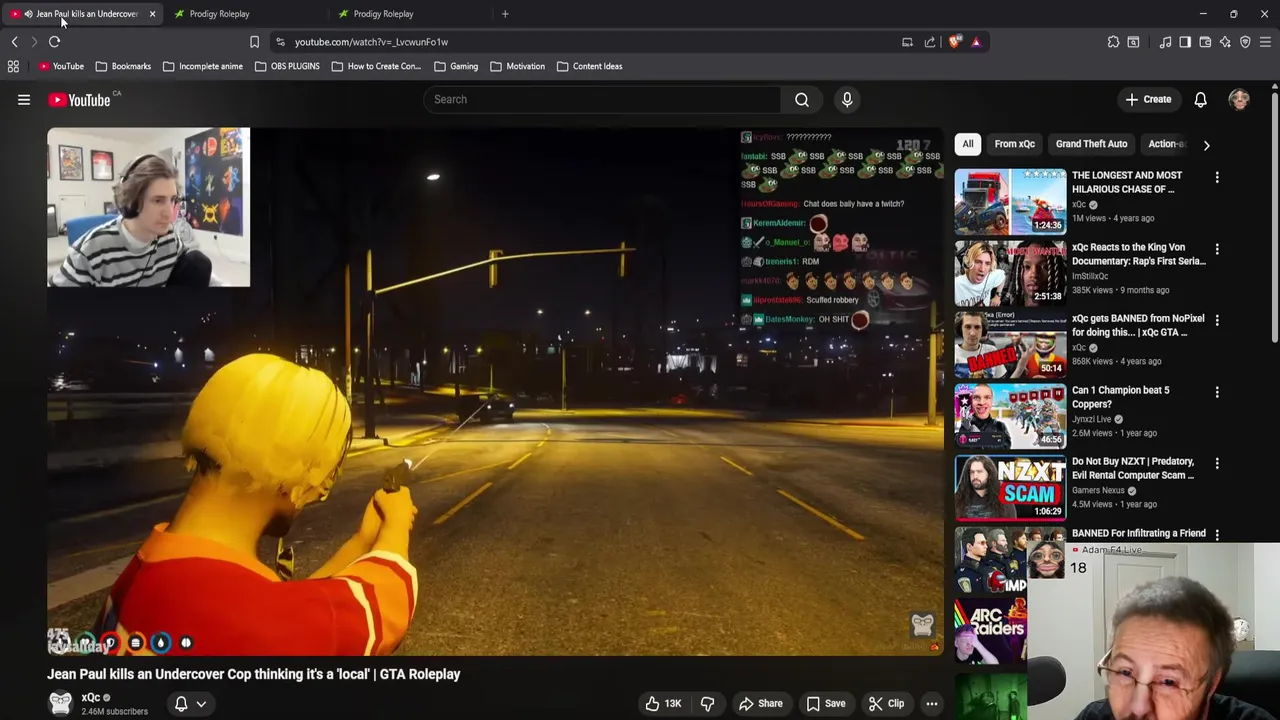Open the YouTube guide hamburger menu
The image size is (1280, 720).
[x=24, y=99]
